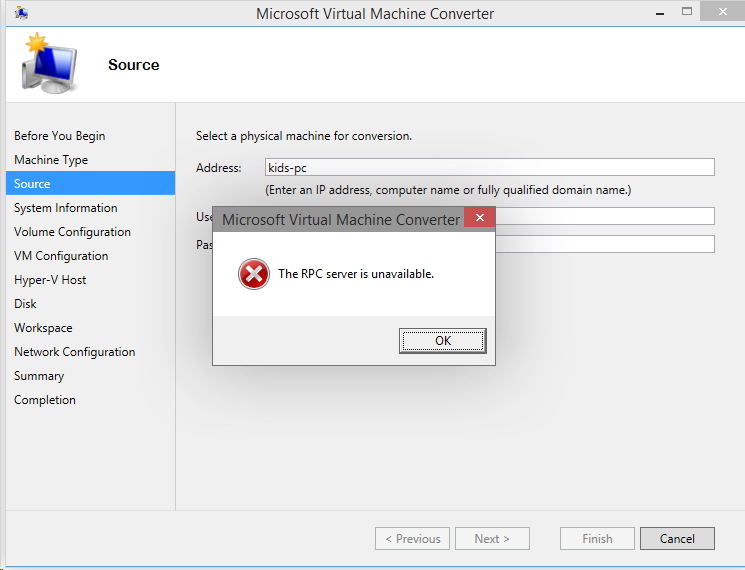
Task: Go to Disk step
Action: point(25,304)
